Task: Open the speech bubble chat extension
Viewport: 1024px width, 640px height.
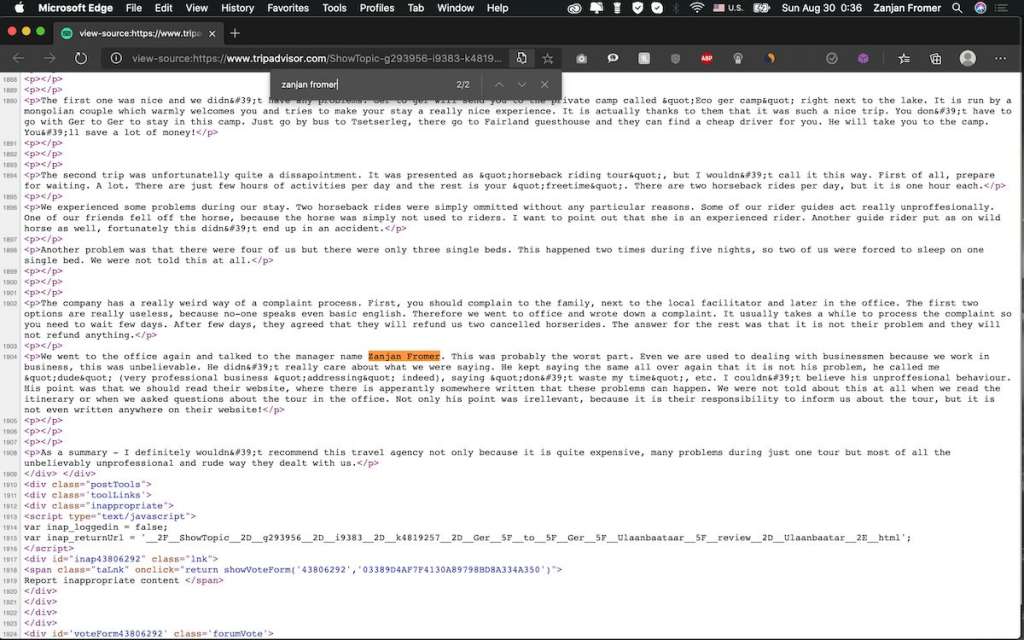Action: [613, 58]
